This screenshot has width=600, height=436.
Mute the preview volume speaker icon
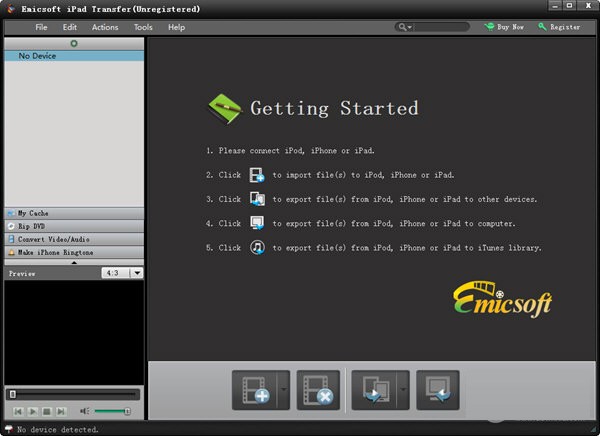pyautogui.click(x=85, y=411)
